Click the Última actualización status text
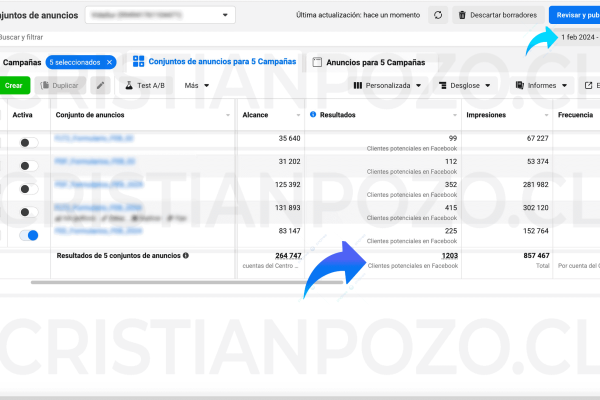This screenshot has width=600, height=400. [358, 15]
